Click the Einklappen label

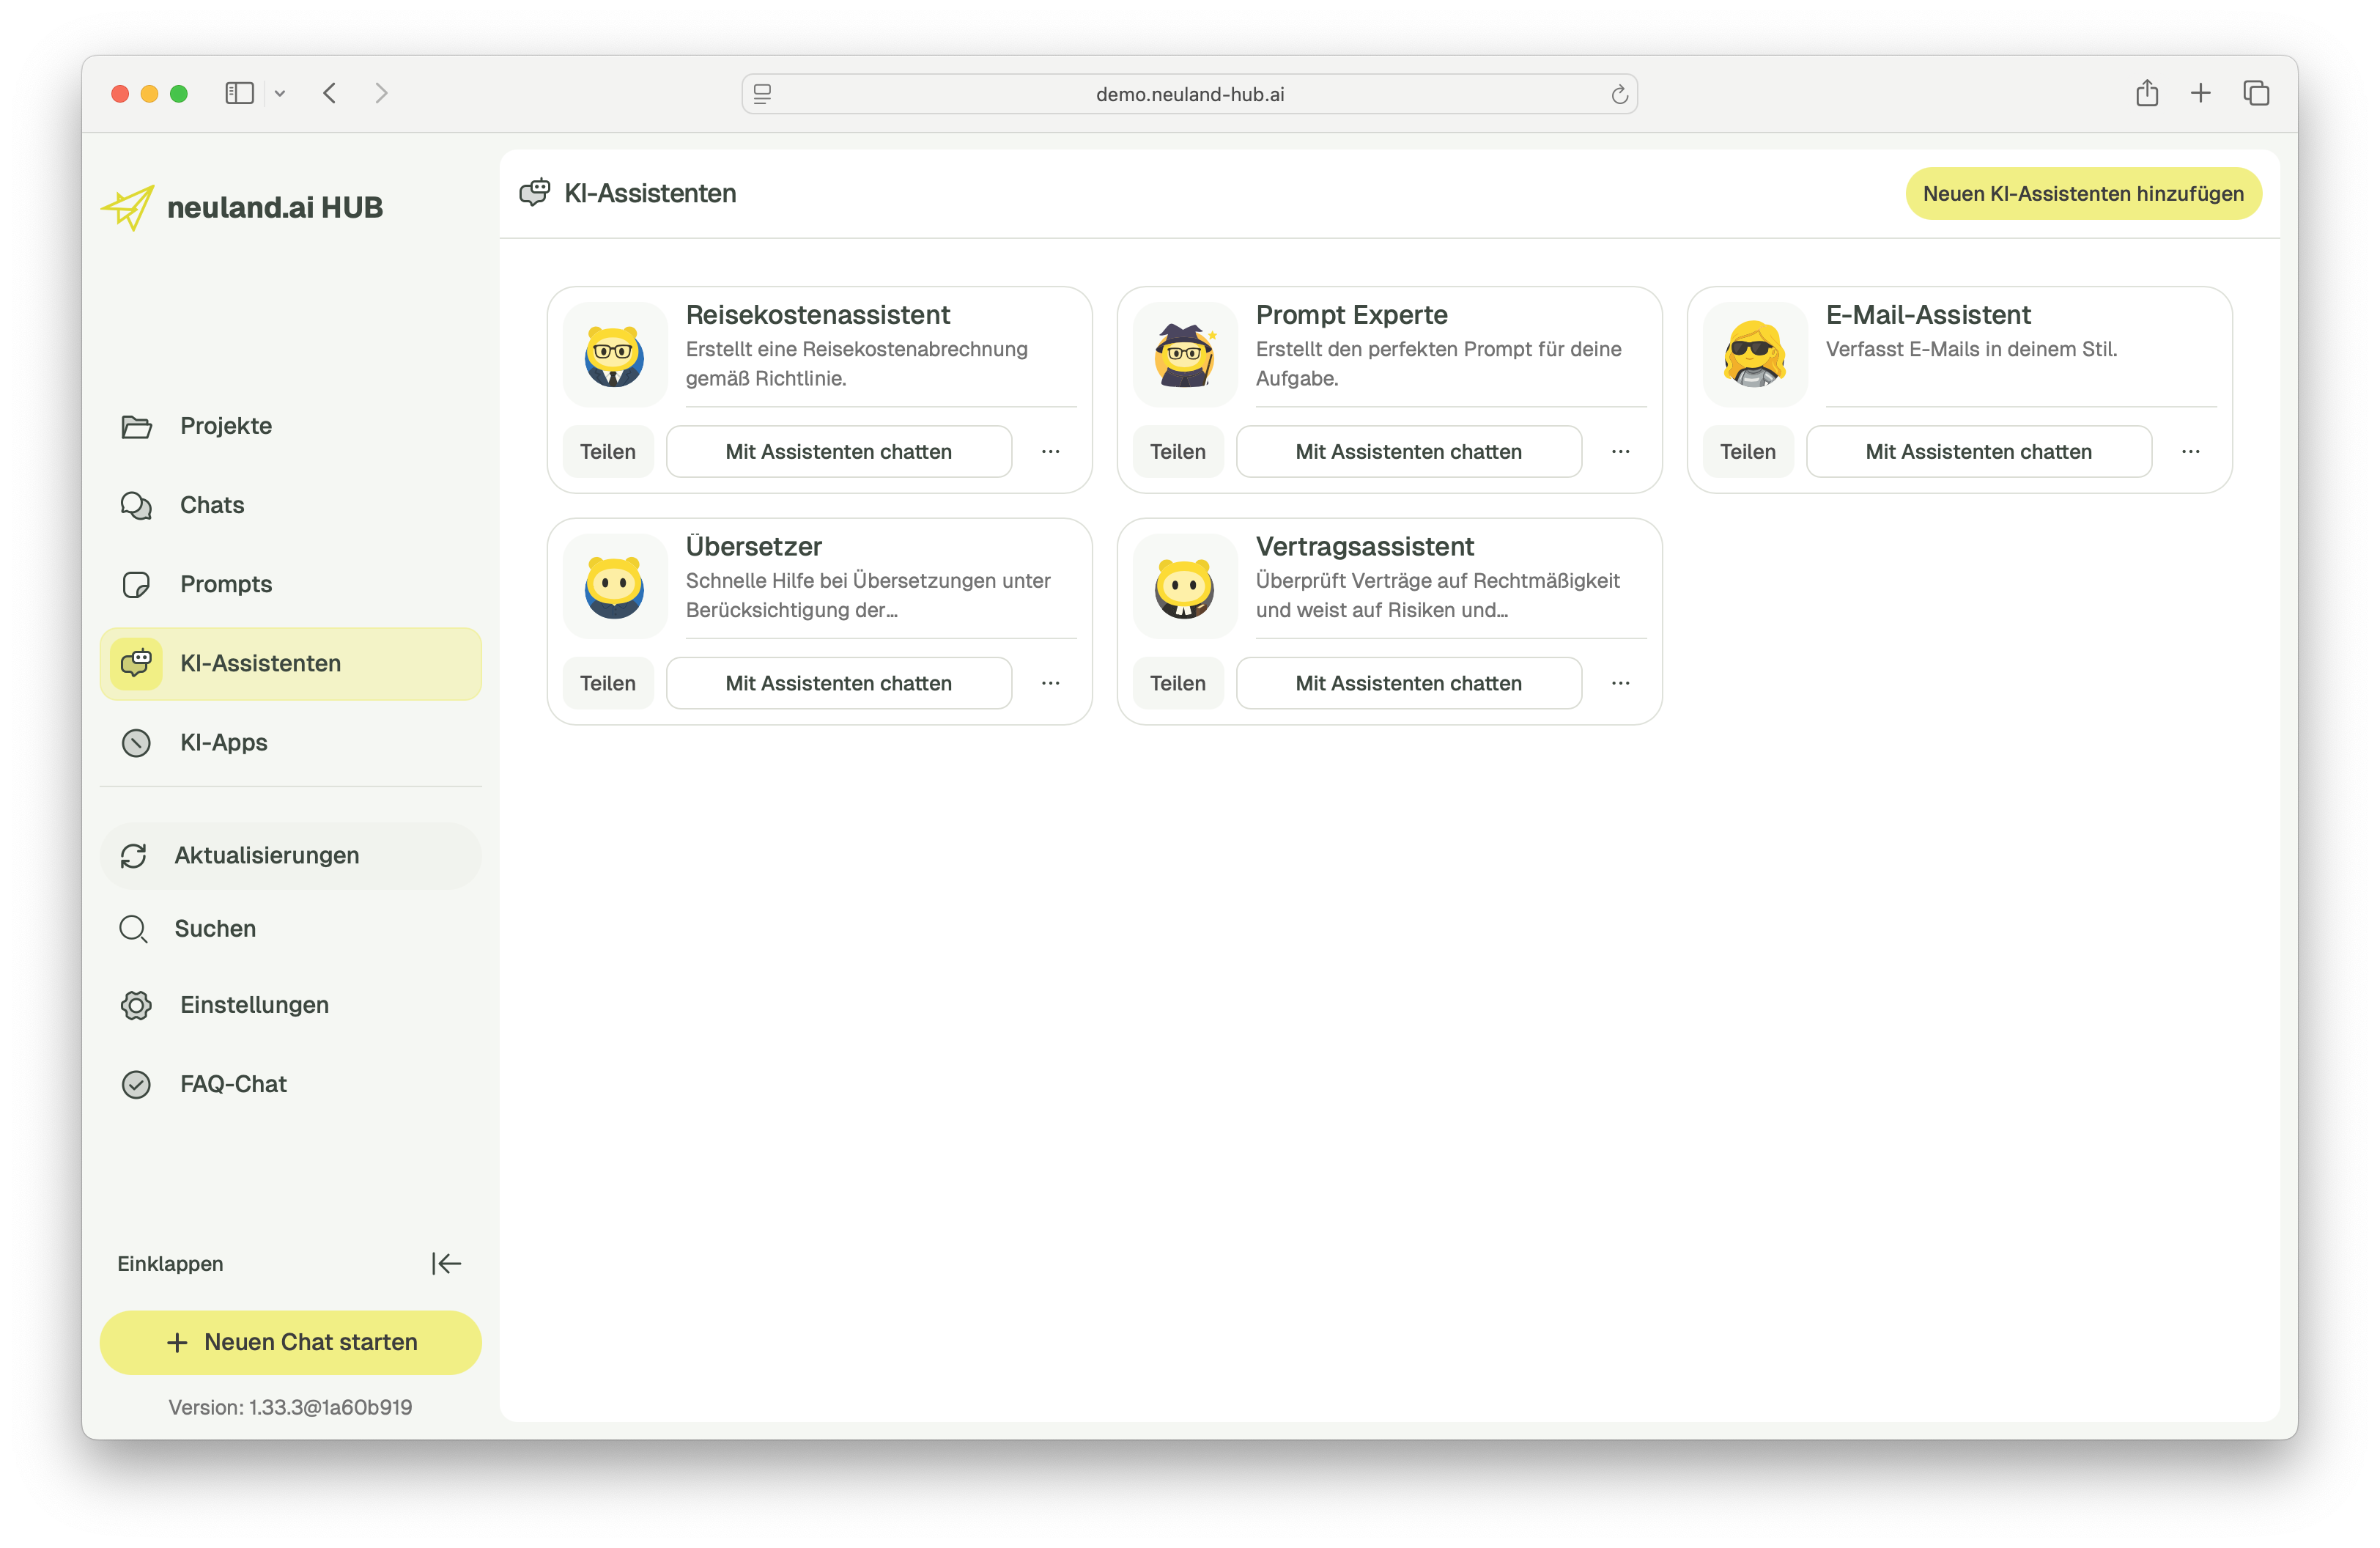tap(170, 1264)
